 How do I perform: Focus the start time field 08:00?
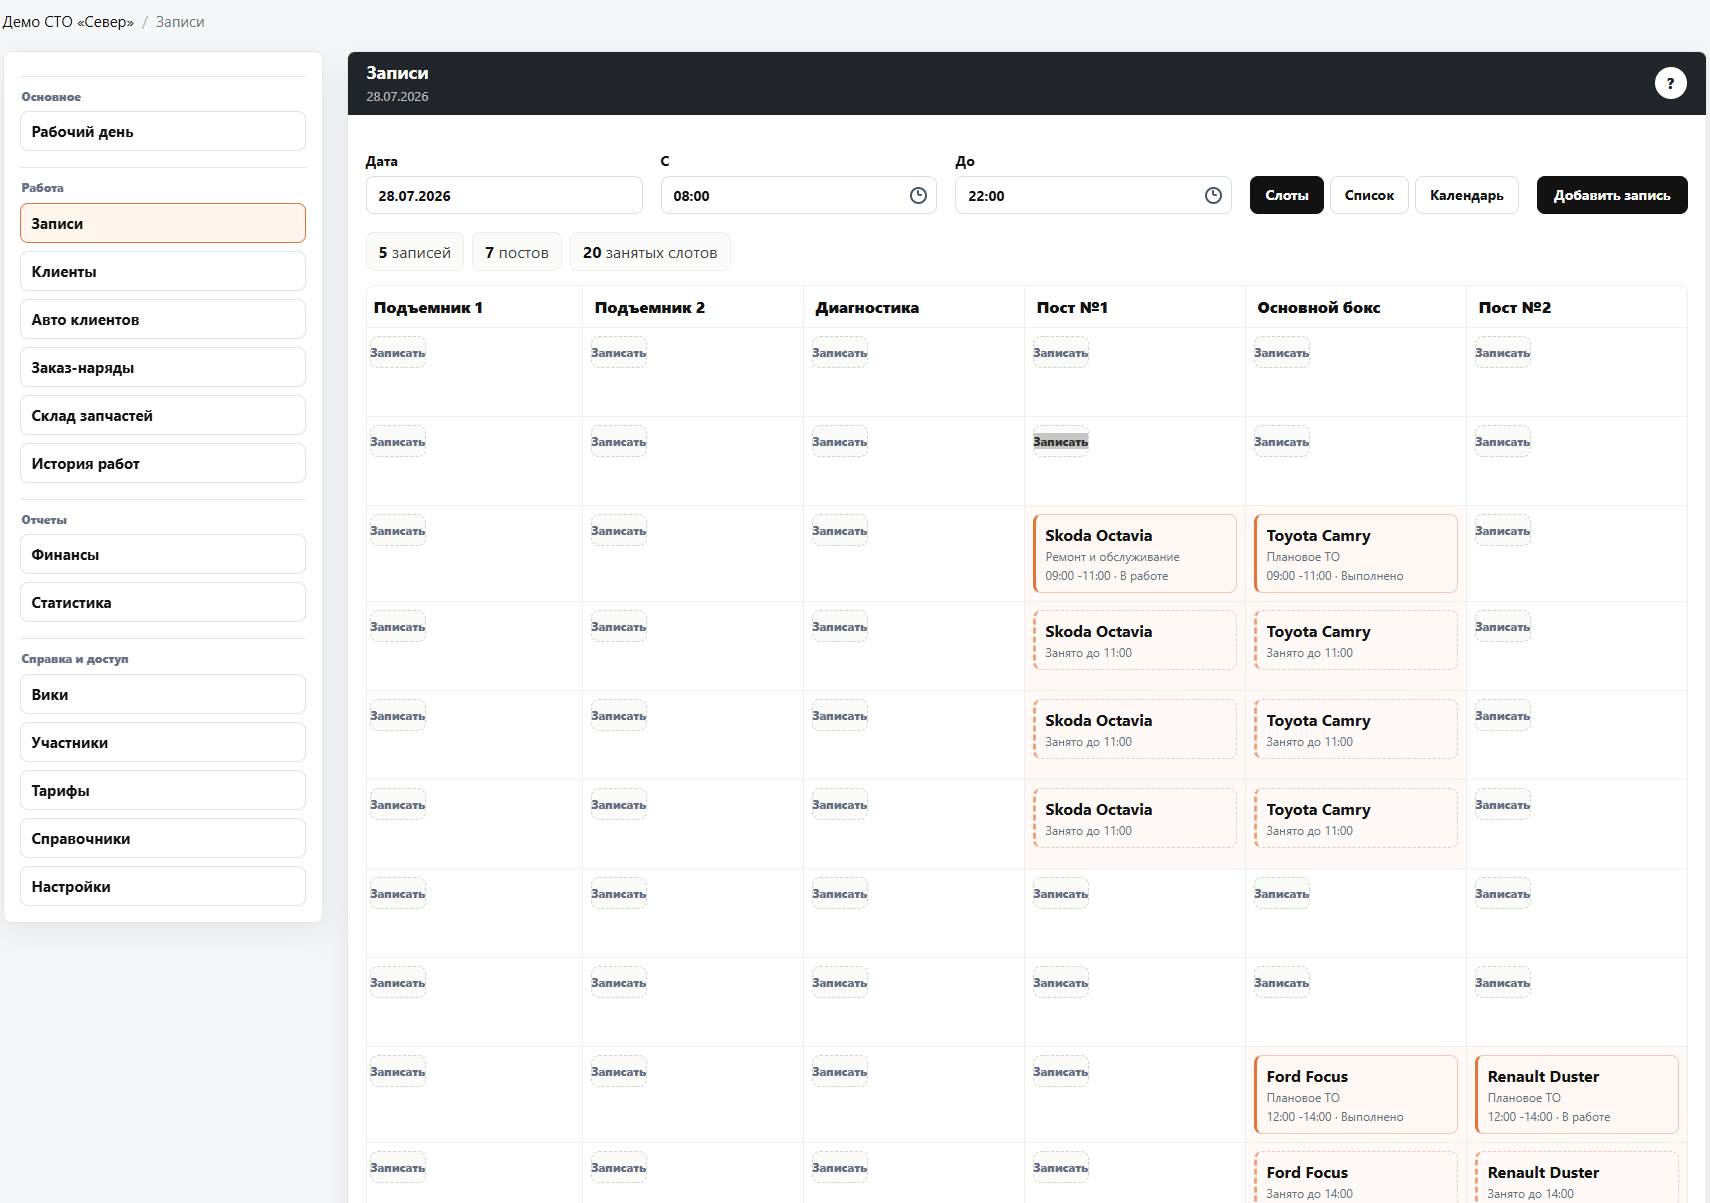tap(799, 195)
